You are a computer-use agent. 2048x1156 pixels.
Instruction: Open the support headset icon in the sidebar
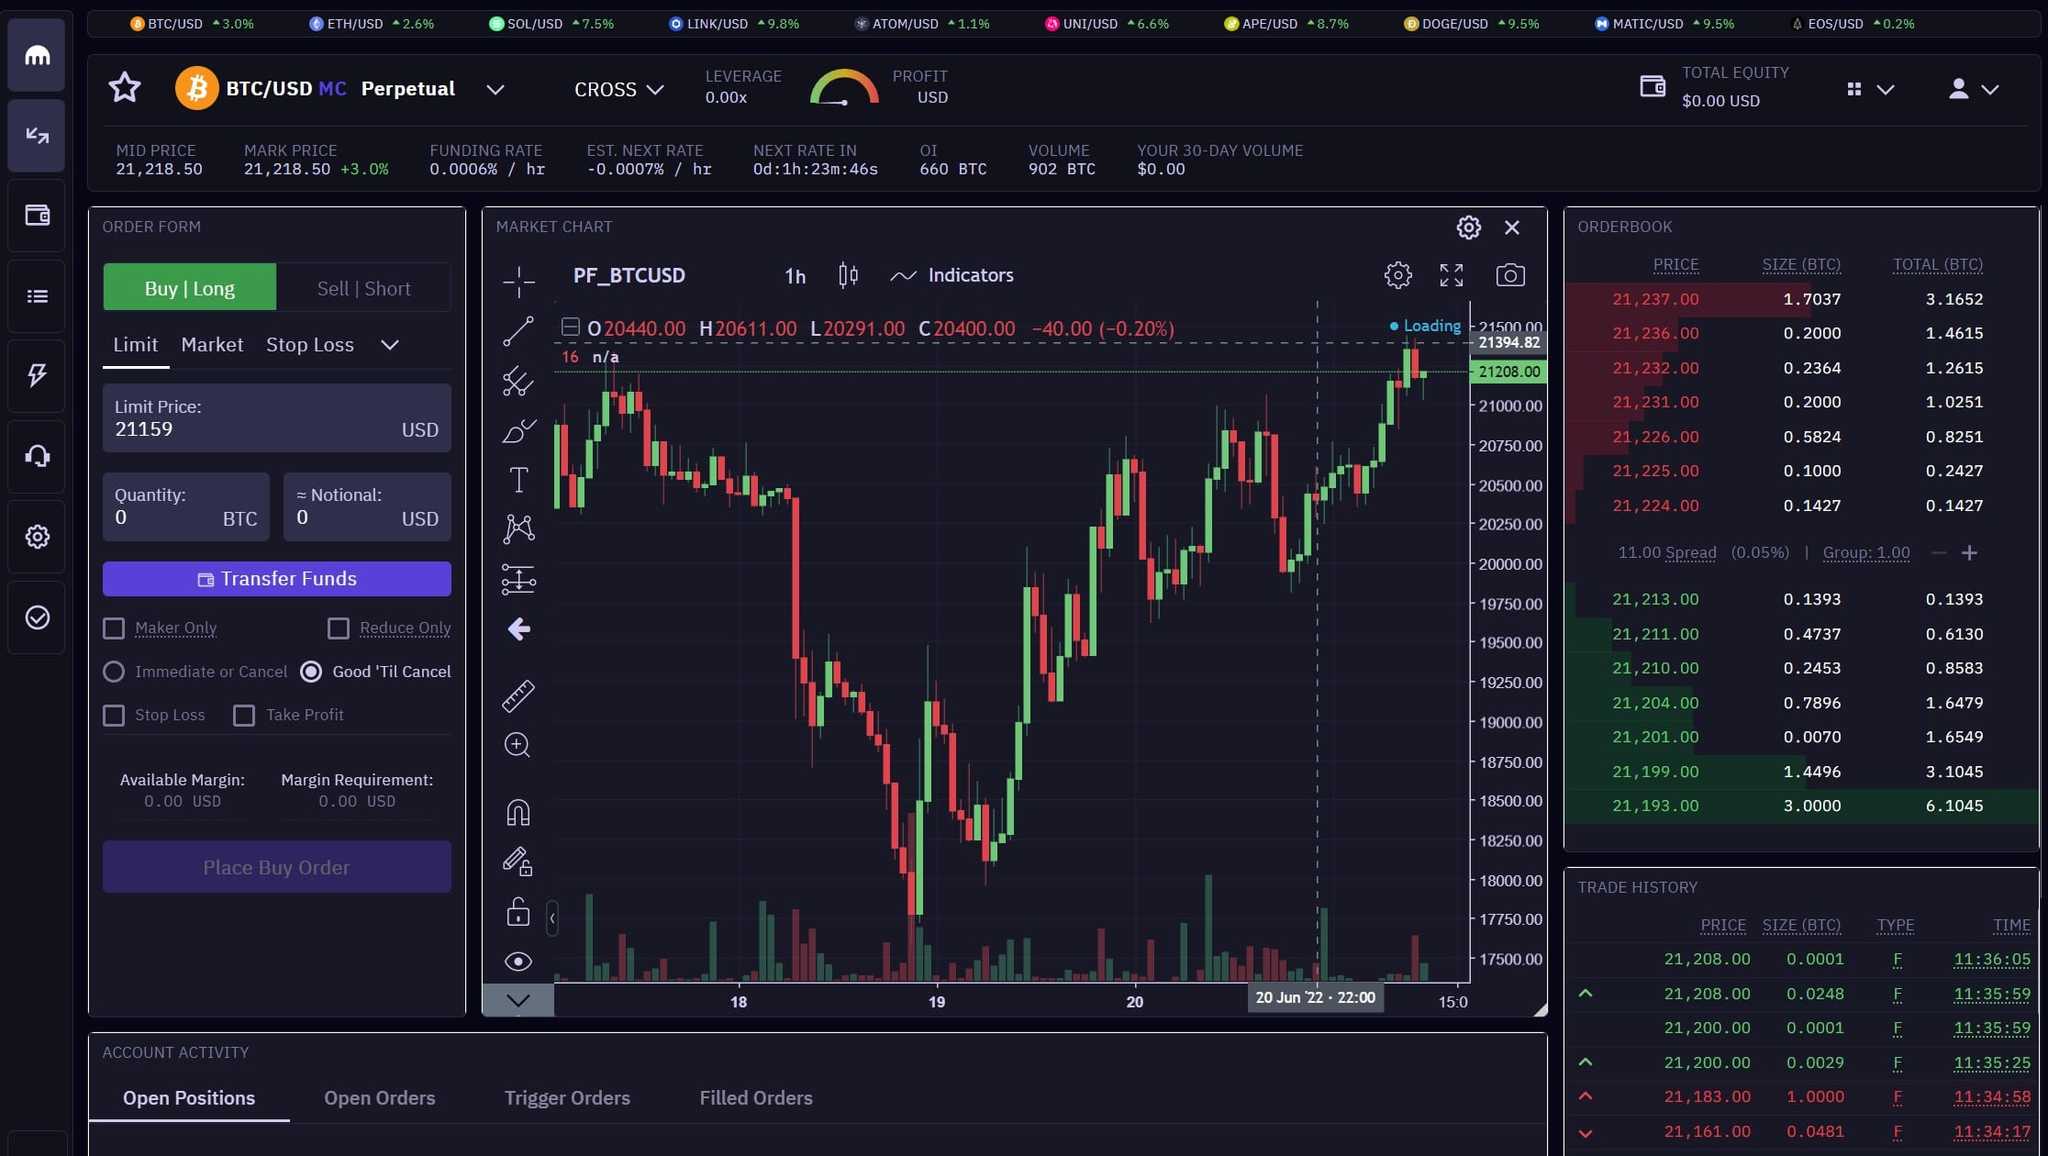(x=36, y=456)
